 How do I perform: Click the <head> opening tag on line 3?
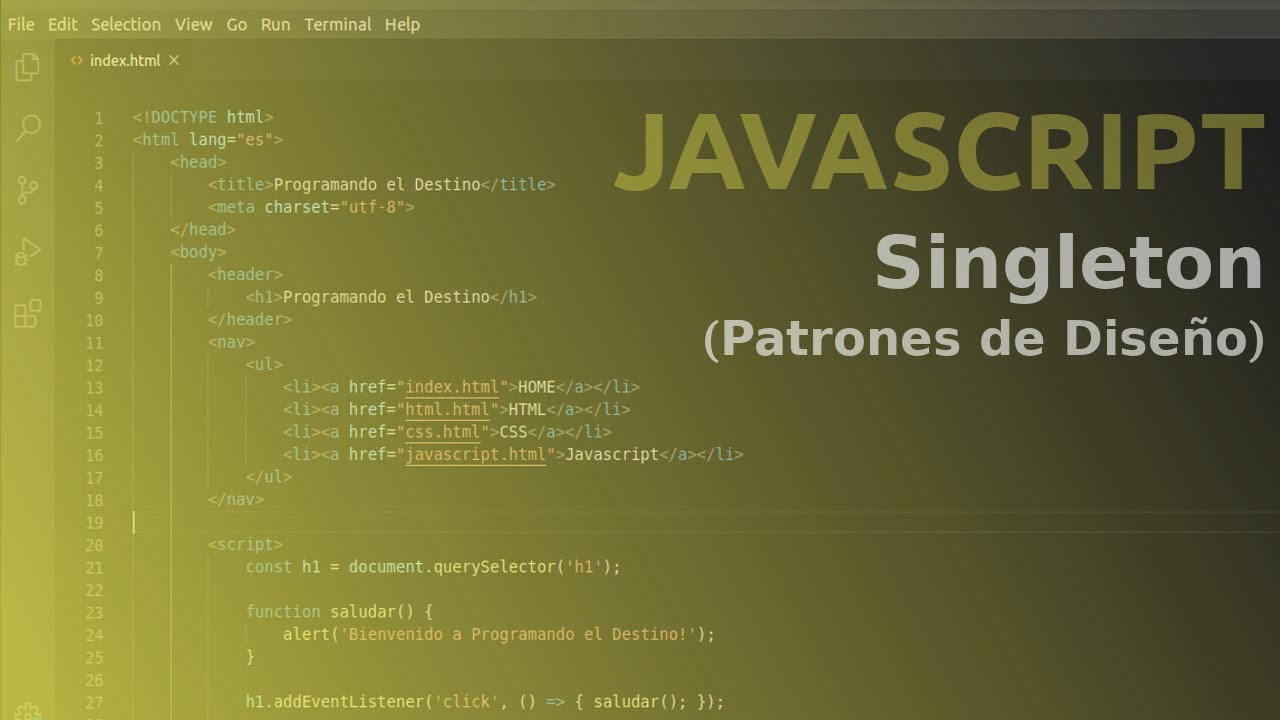pyautogui.click(x=198, y=162)
